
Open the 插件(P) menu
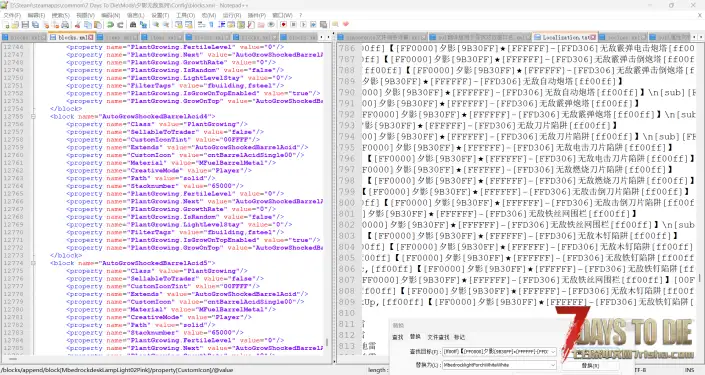[257, 15]
